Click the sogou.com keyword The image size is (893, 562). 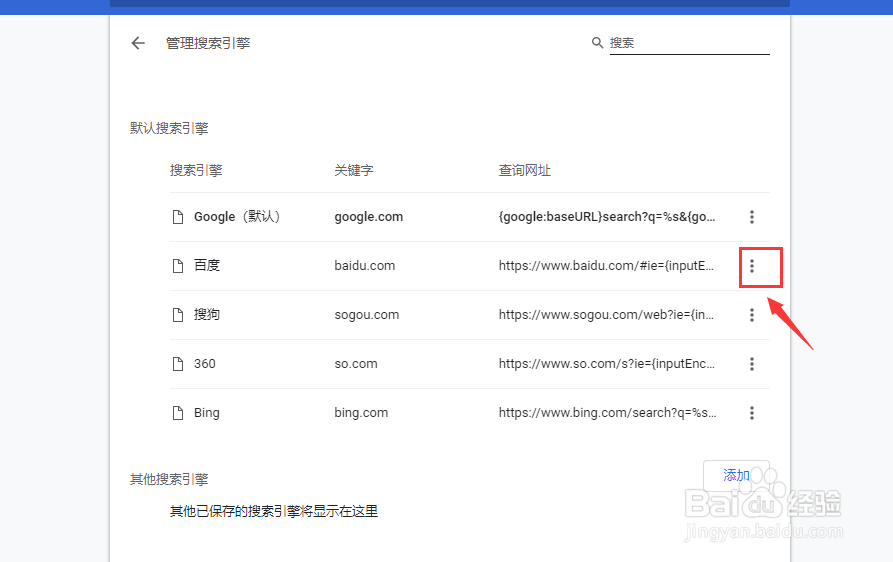(367, 315)
